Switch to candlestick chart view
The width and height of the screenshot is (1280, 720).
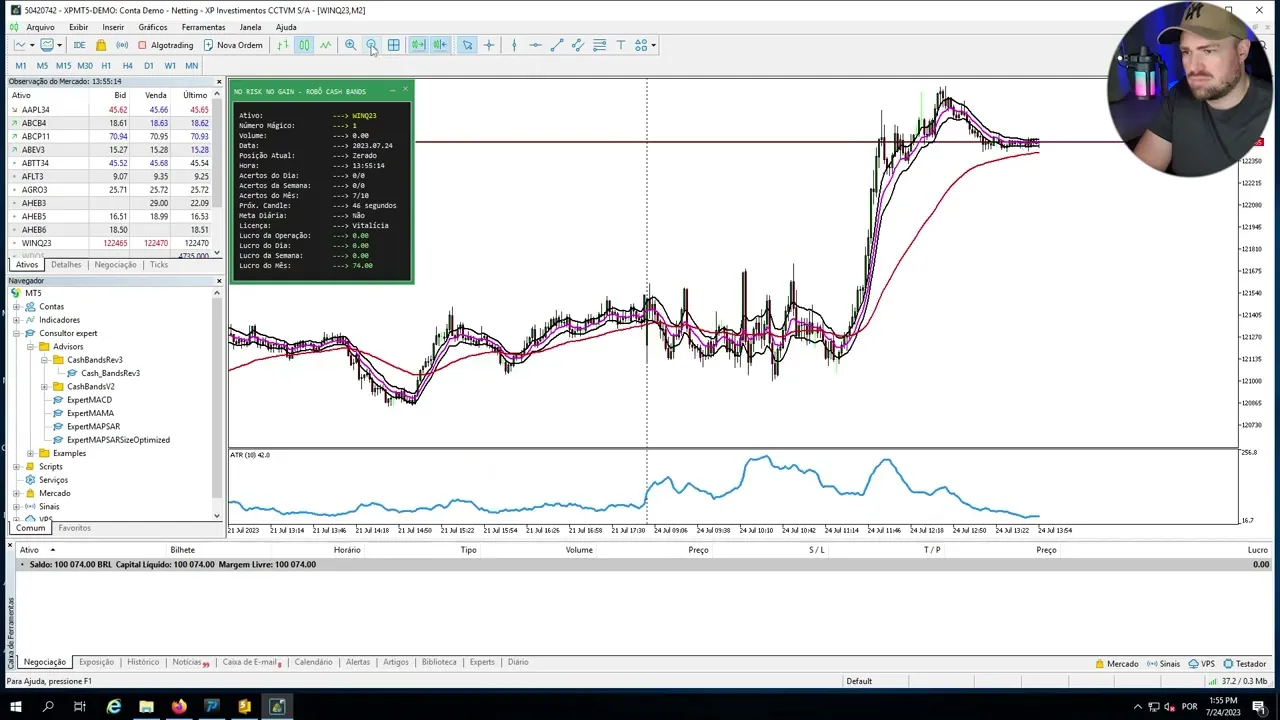click(304, 45)
